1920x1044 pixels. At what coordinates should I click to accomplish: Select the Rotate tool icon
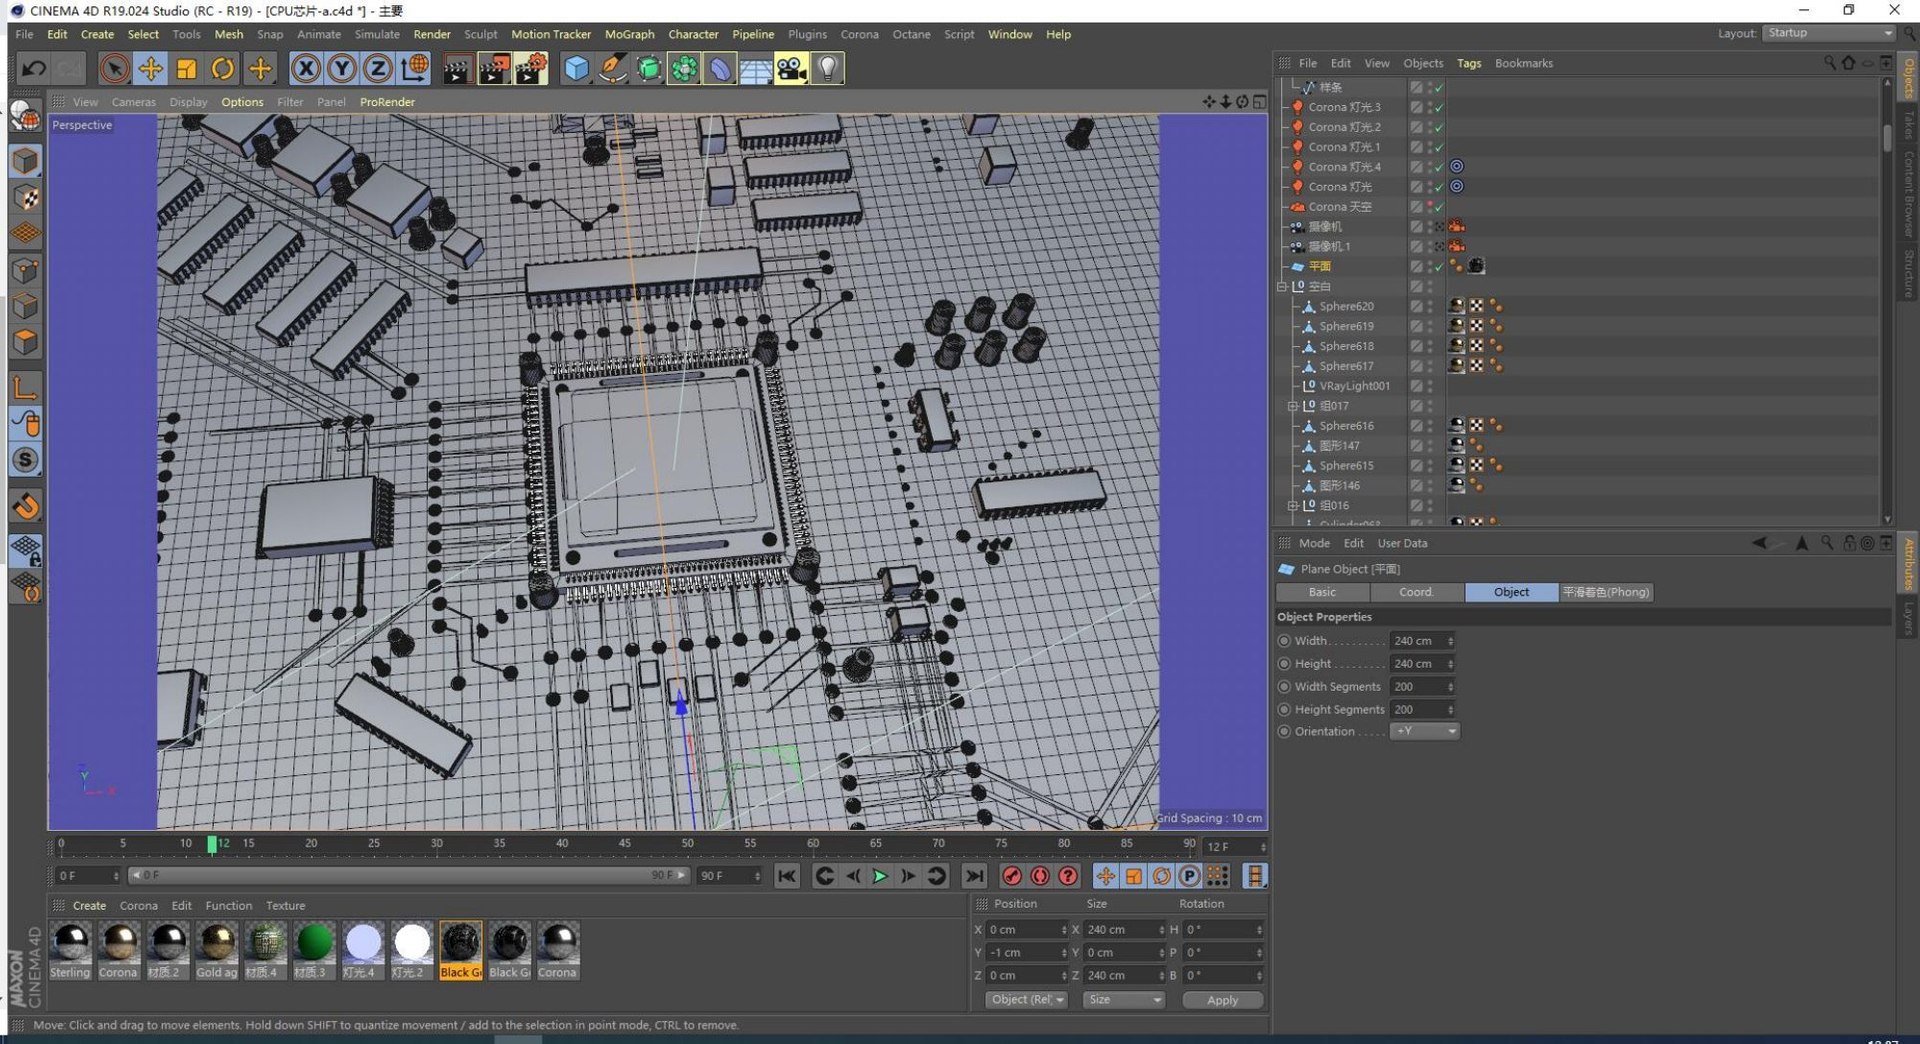(x=222, y=69)
